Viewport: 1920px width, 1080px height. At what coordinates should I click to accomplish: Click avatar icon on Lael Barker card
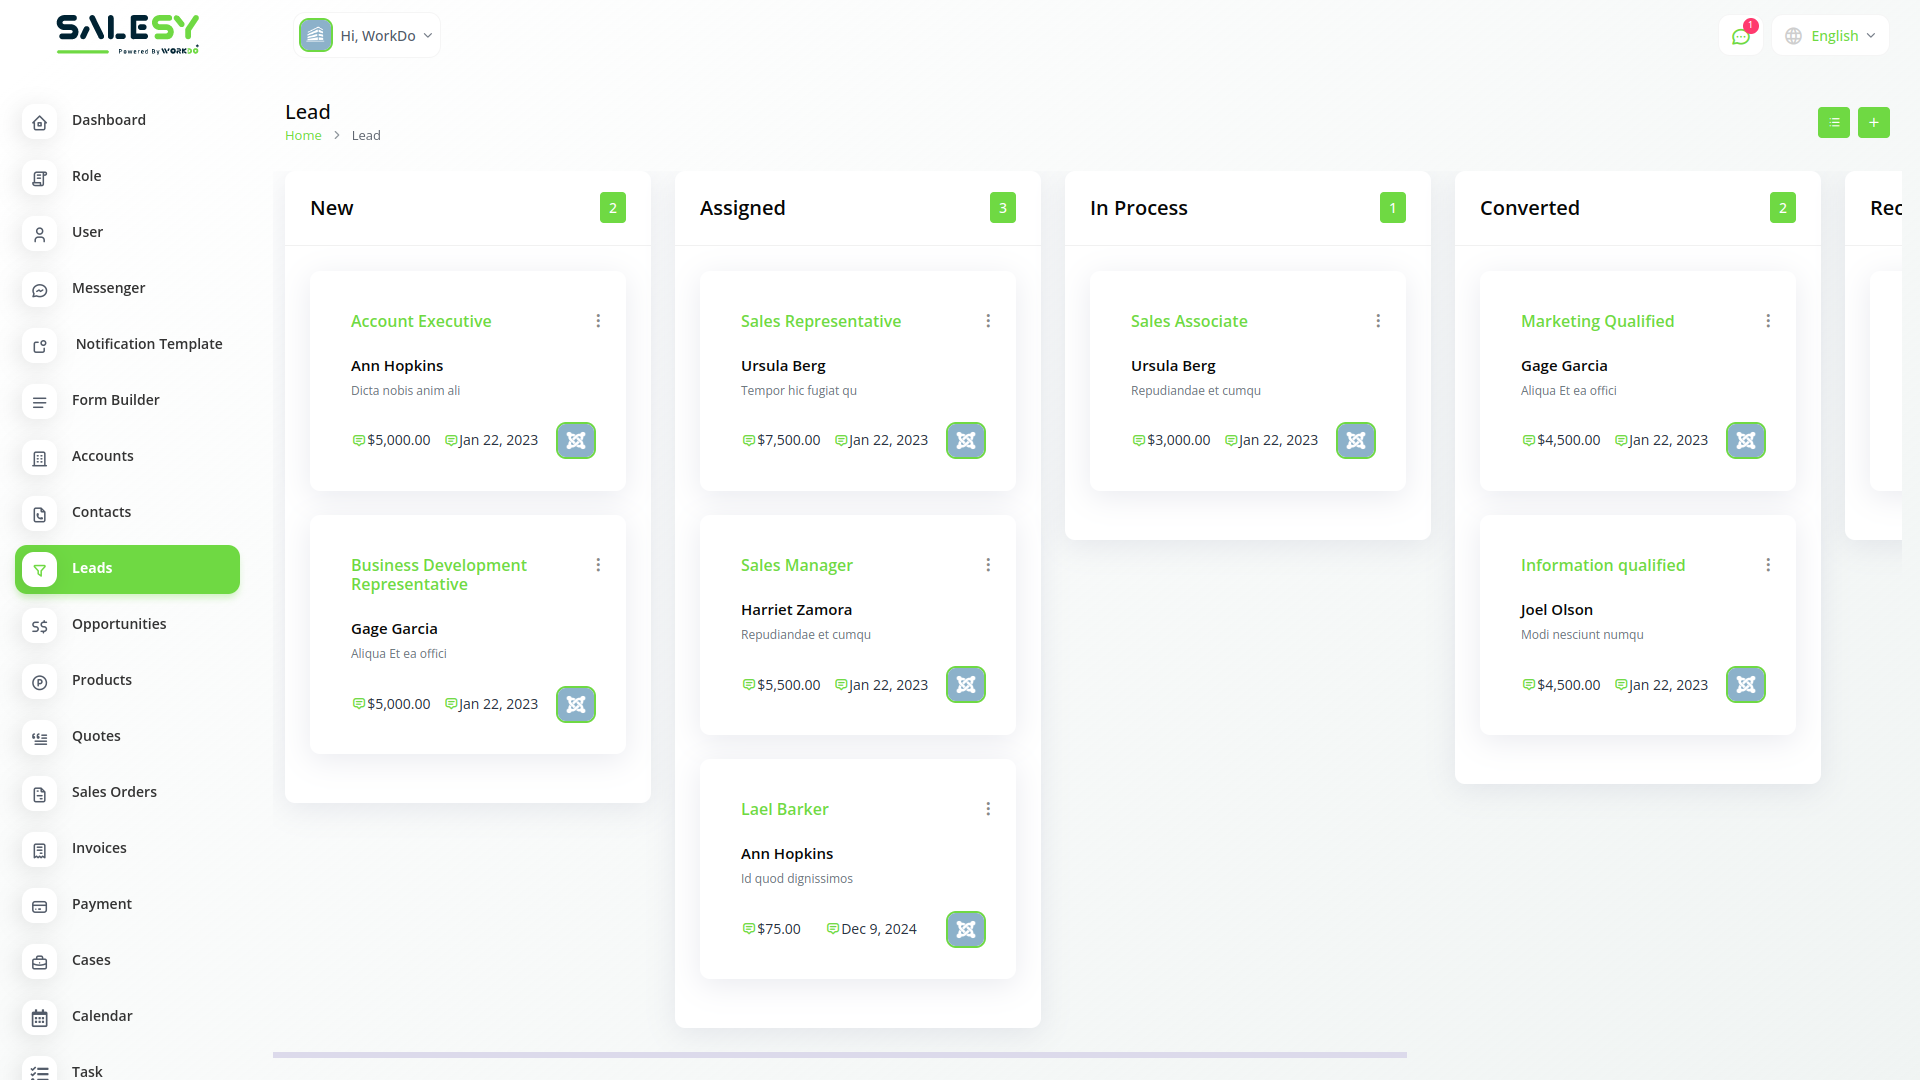[x=965, y=929]
